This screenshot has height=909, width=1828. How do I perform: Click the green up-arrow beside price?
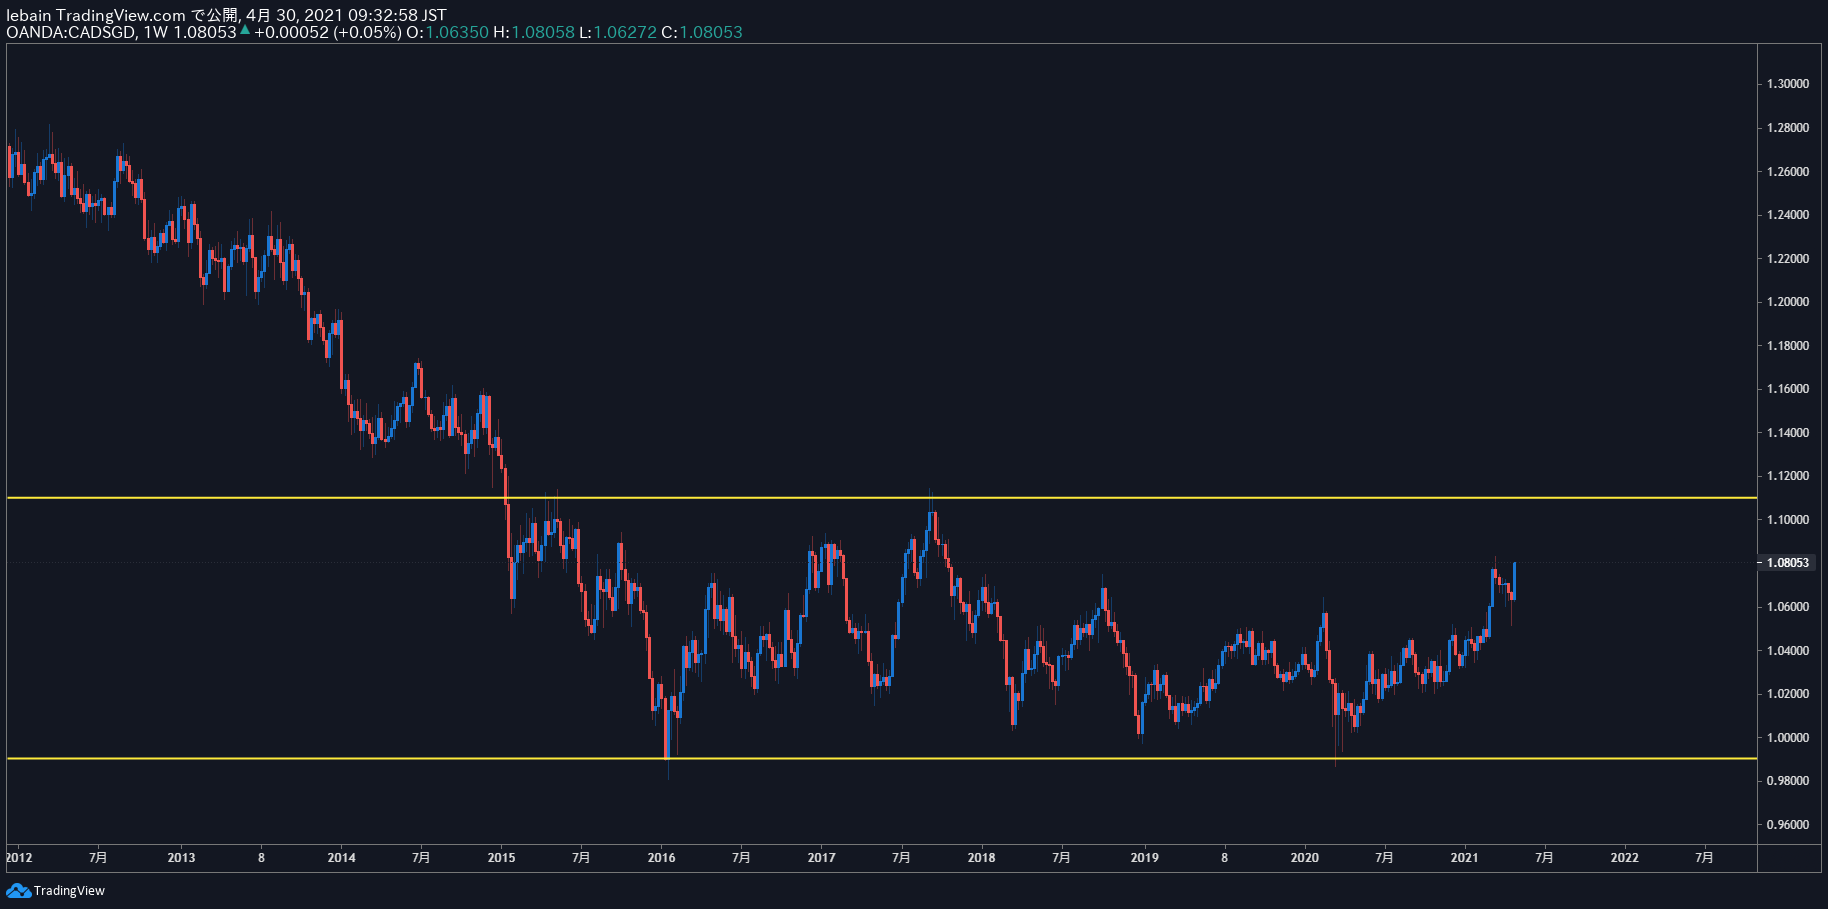coord(245,30)
